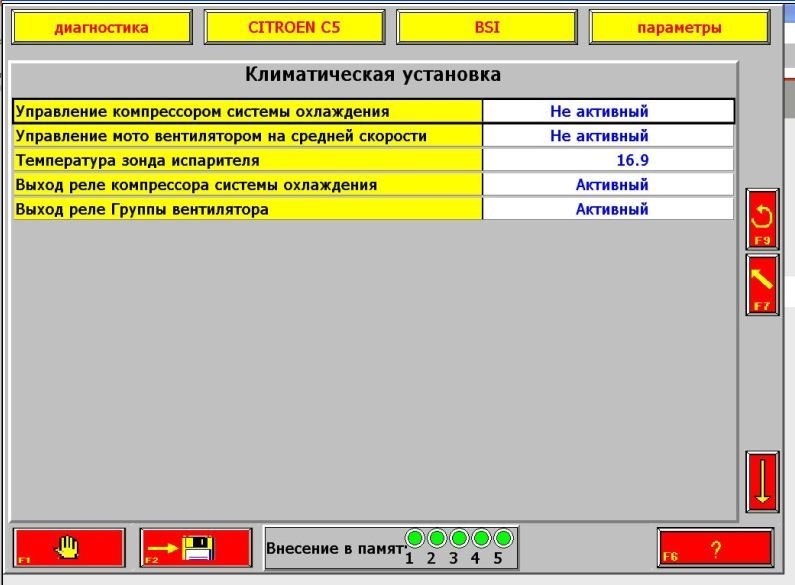795x585 pixels.
Task: Click the 16.9 temperature value cell
Action: 608,160
